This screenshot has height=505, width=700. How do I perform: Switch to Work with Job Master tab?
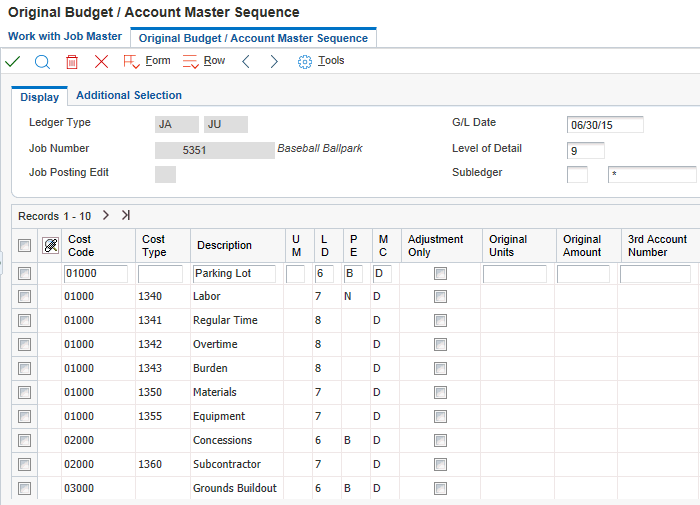[65, 36]
